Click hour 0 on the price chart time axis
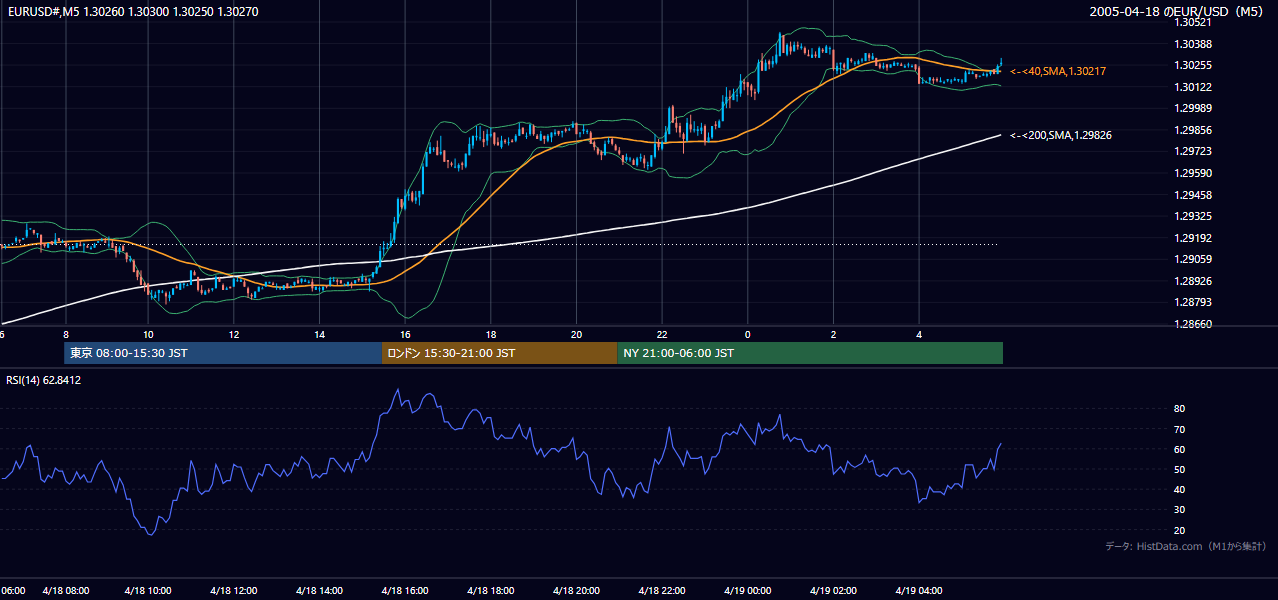 747,334
